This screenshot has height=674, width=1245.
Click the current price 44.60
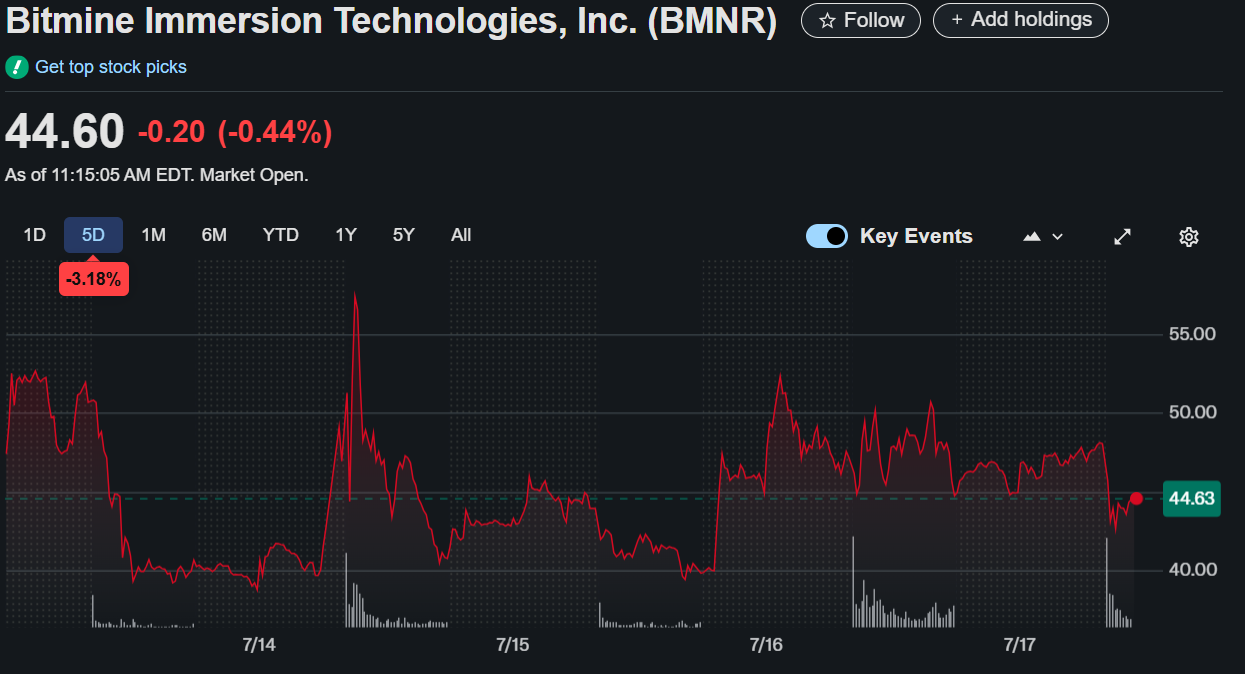pos(65,132)
